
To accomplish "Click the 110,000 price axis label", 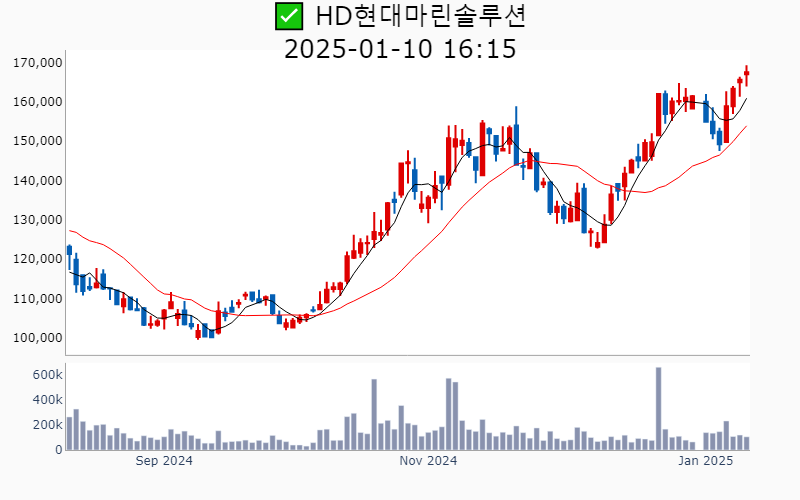I will (x=38, y=298).
